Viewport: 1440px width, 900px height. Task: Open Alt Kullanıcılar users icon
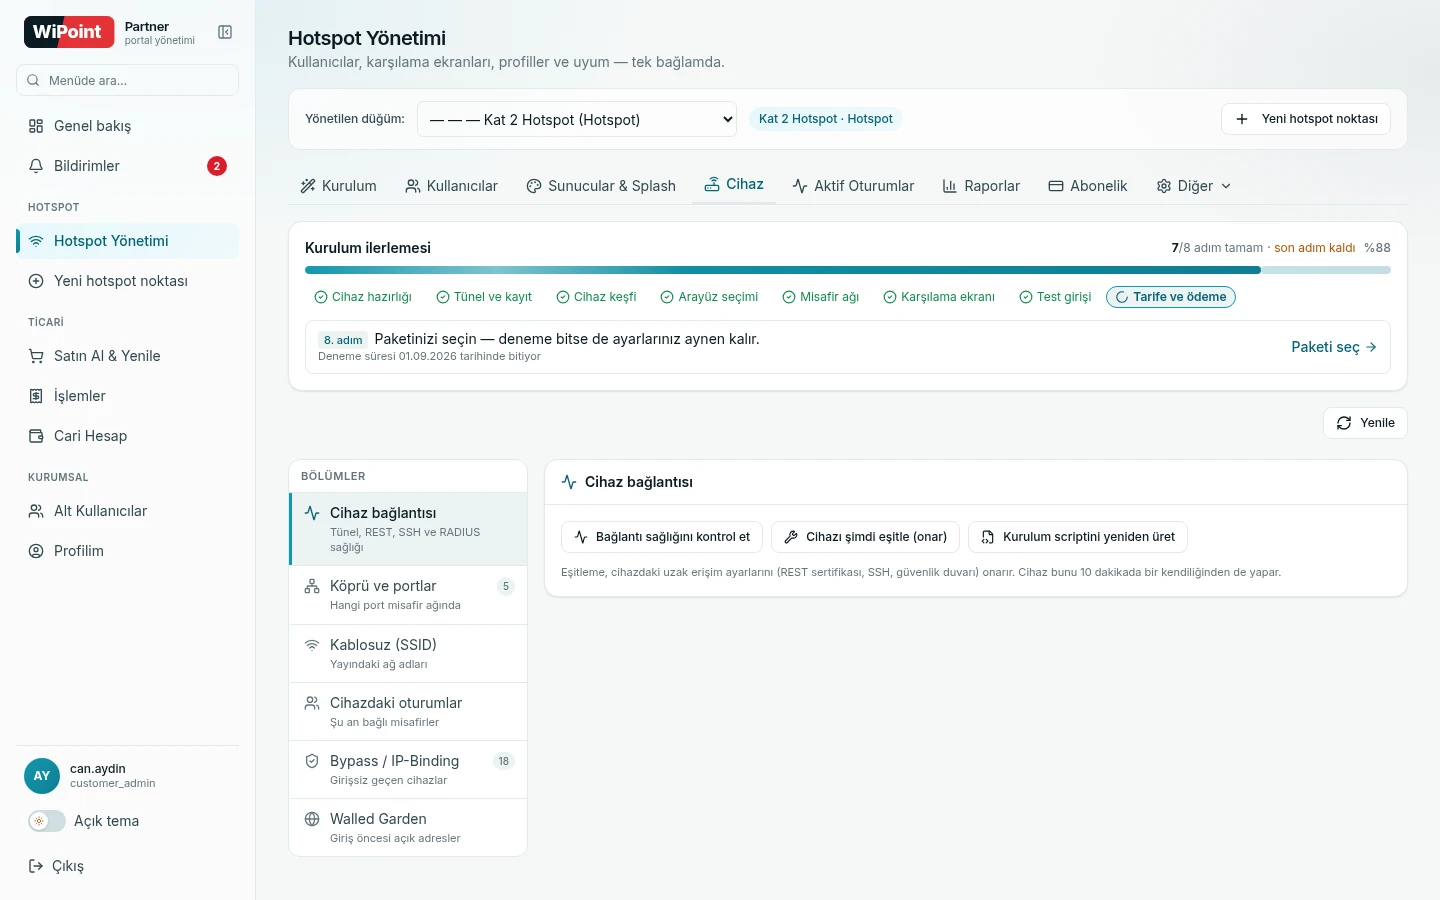[x=36, y=511]
